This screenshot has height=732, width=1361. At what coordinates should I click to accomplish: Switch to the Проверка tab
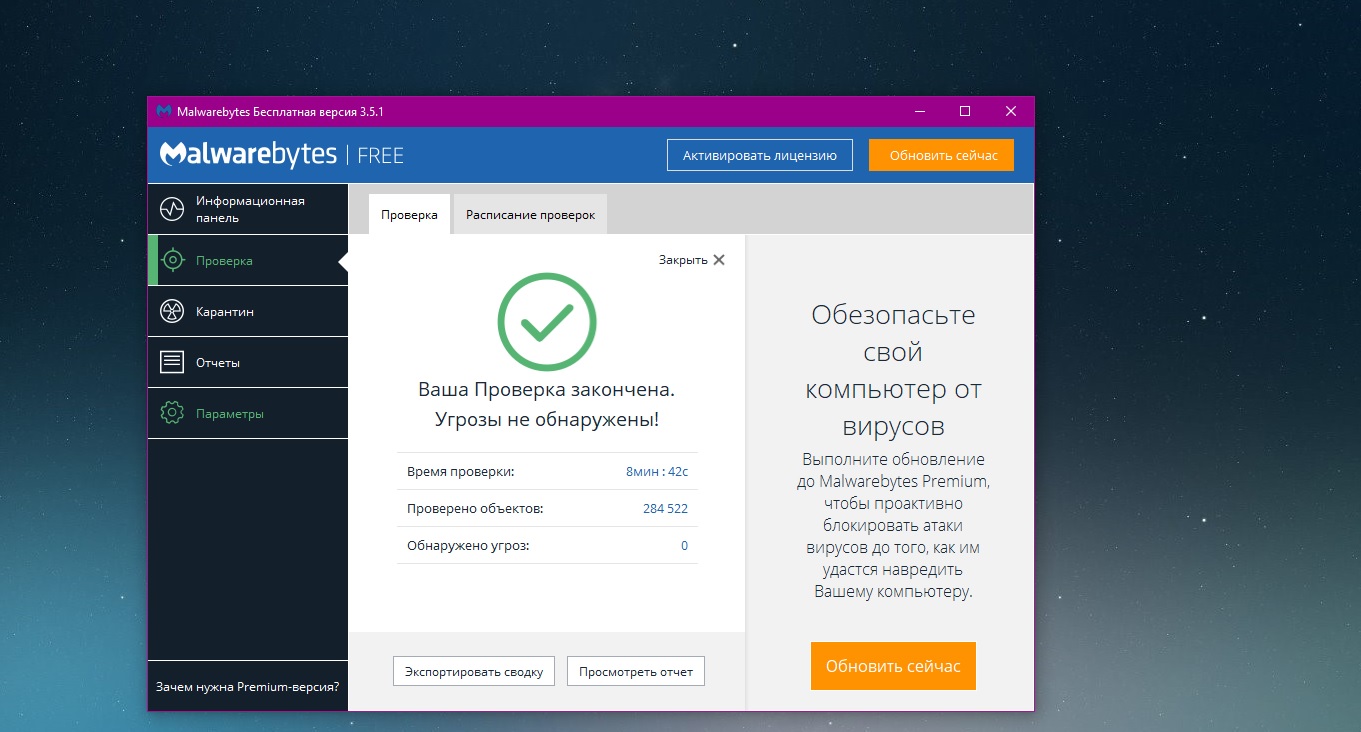409,215
